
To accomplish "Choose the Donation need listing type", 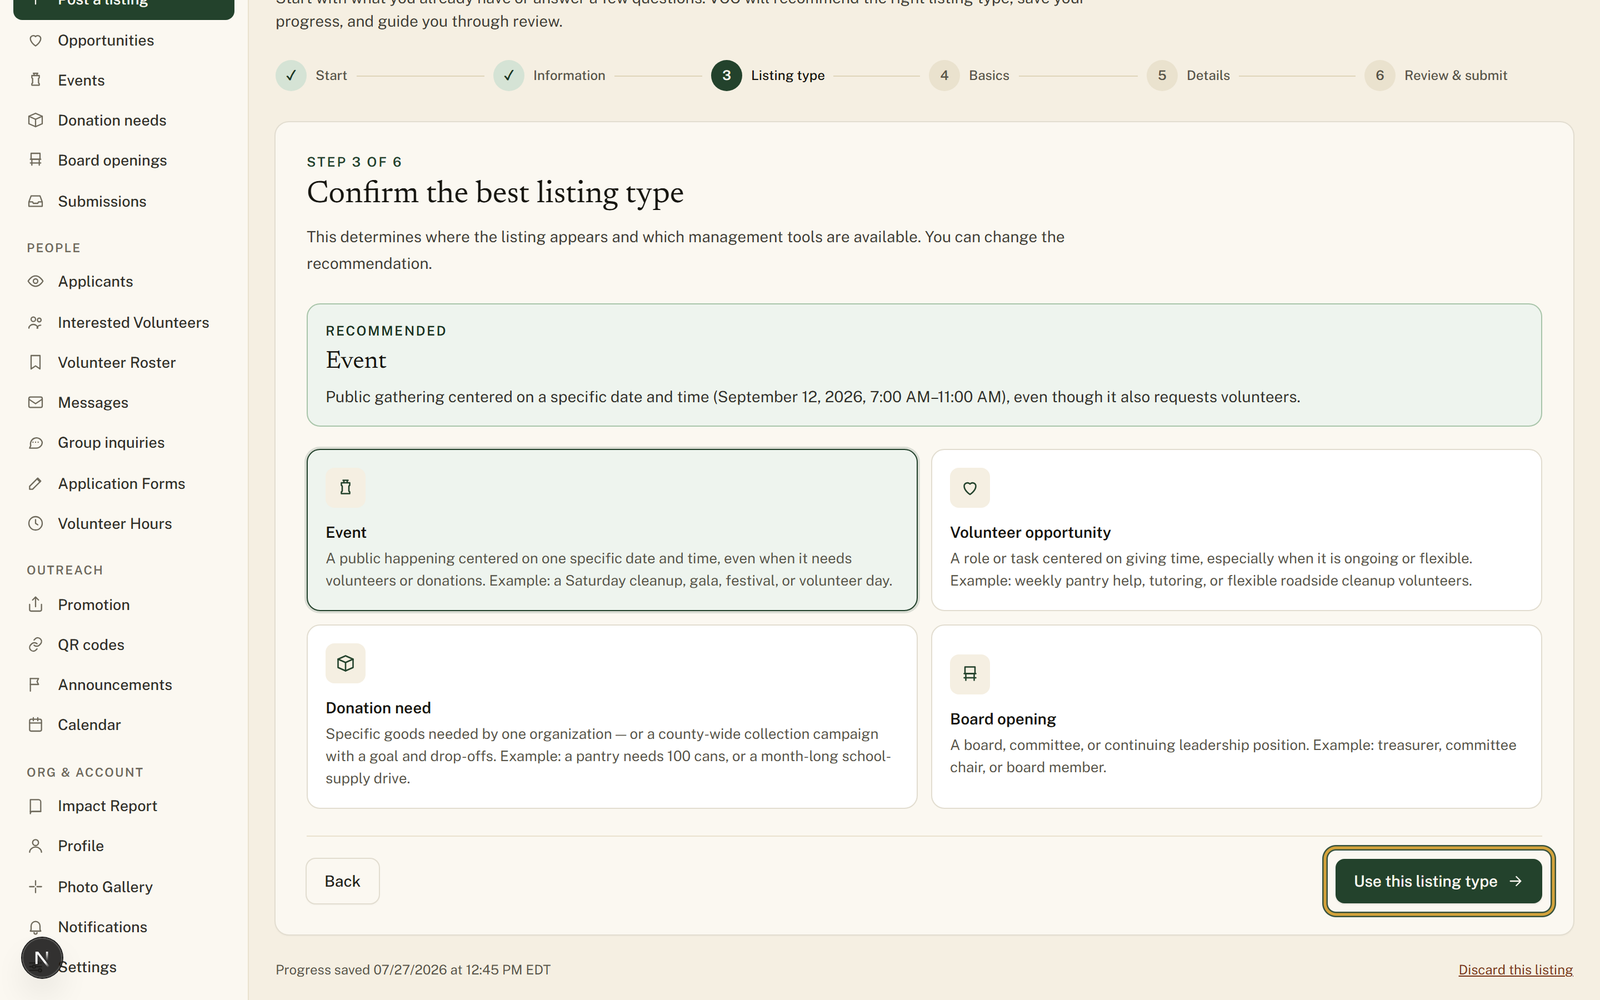I will (612, 716).
